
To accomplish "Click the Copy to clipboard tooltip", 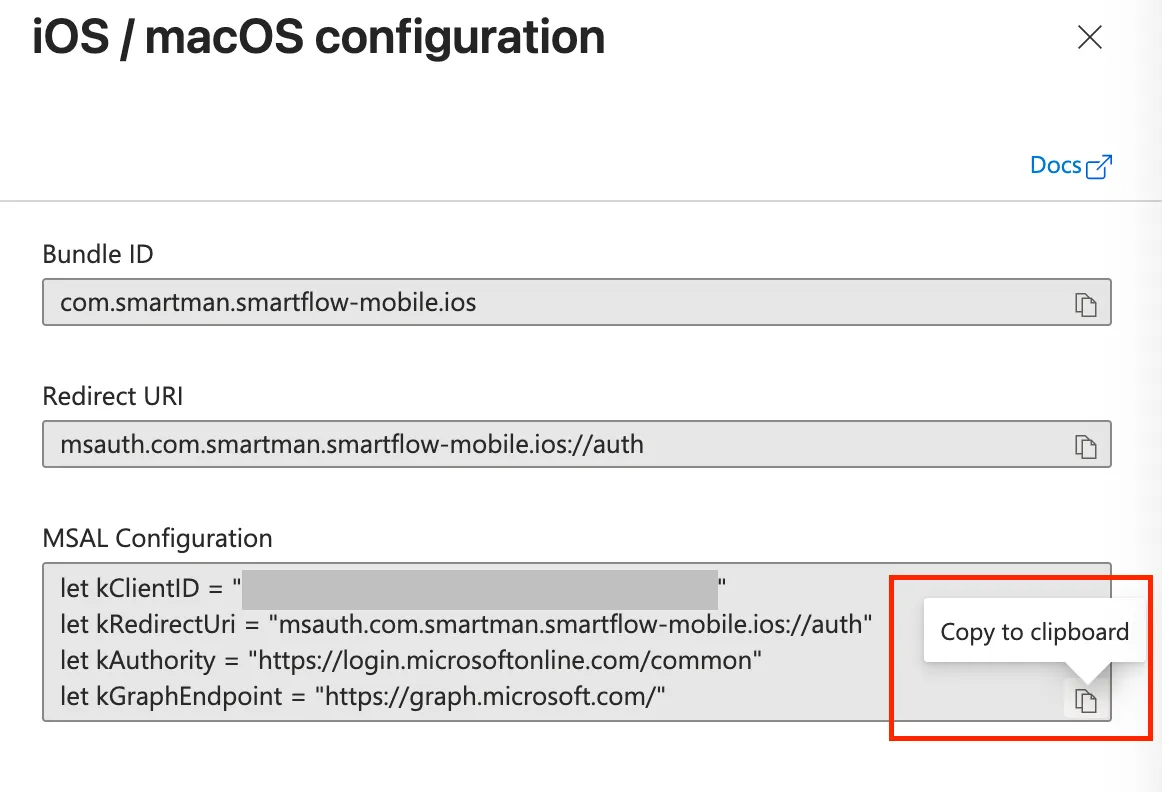I will pos(1035,632).
